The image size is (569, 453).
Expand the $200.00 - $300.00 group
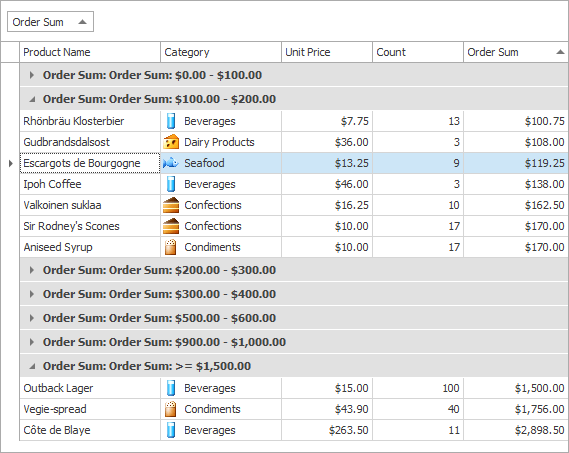[x=32, y=270]
